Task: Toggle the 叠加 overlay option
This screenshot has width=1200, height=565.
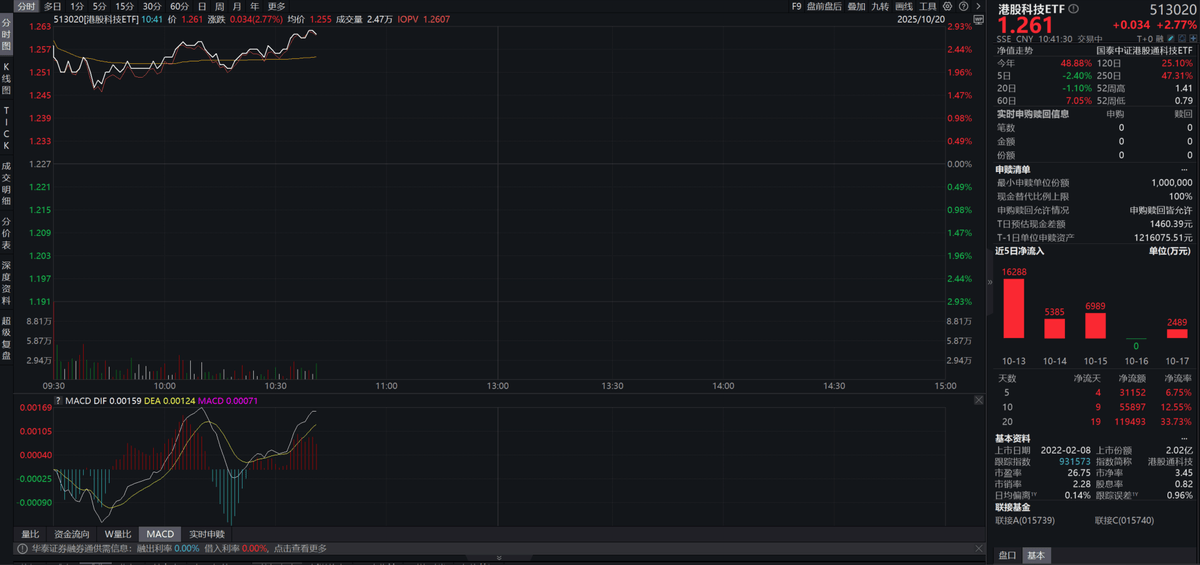Action: point(856,6)
